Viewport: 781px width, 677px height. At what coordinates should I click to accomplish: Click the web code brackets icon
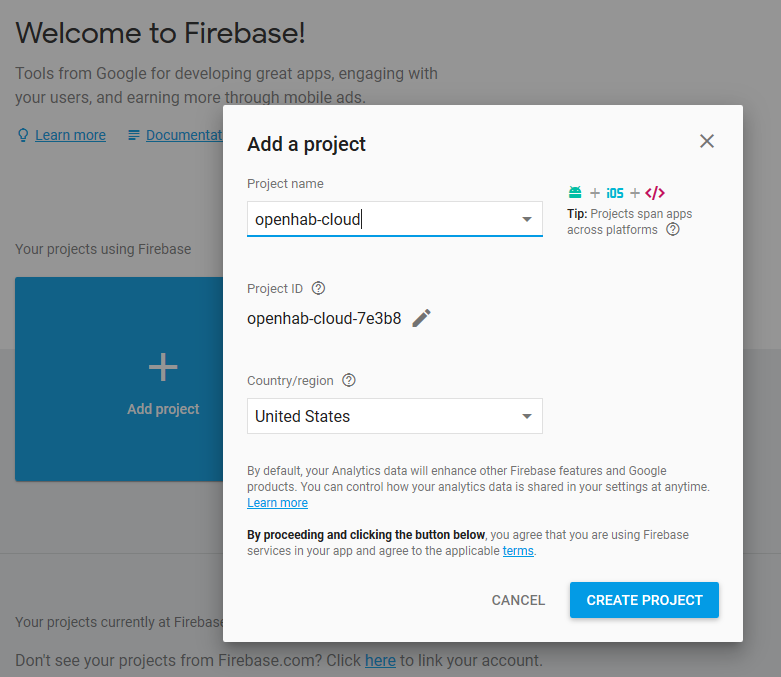point(655,193)
